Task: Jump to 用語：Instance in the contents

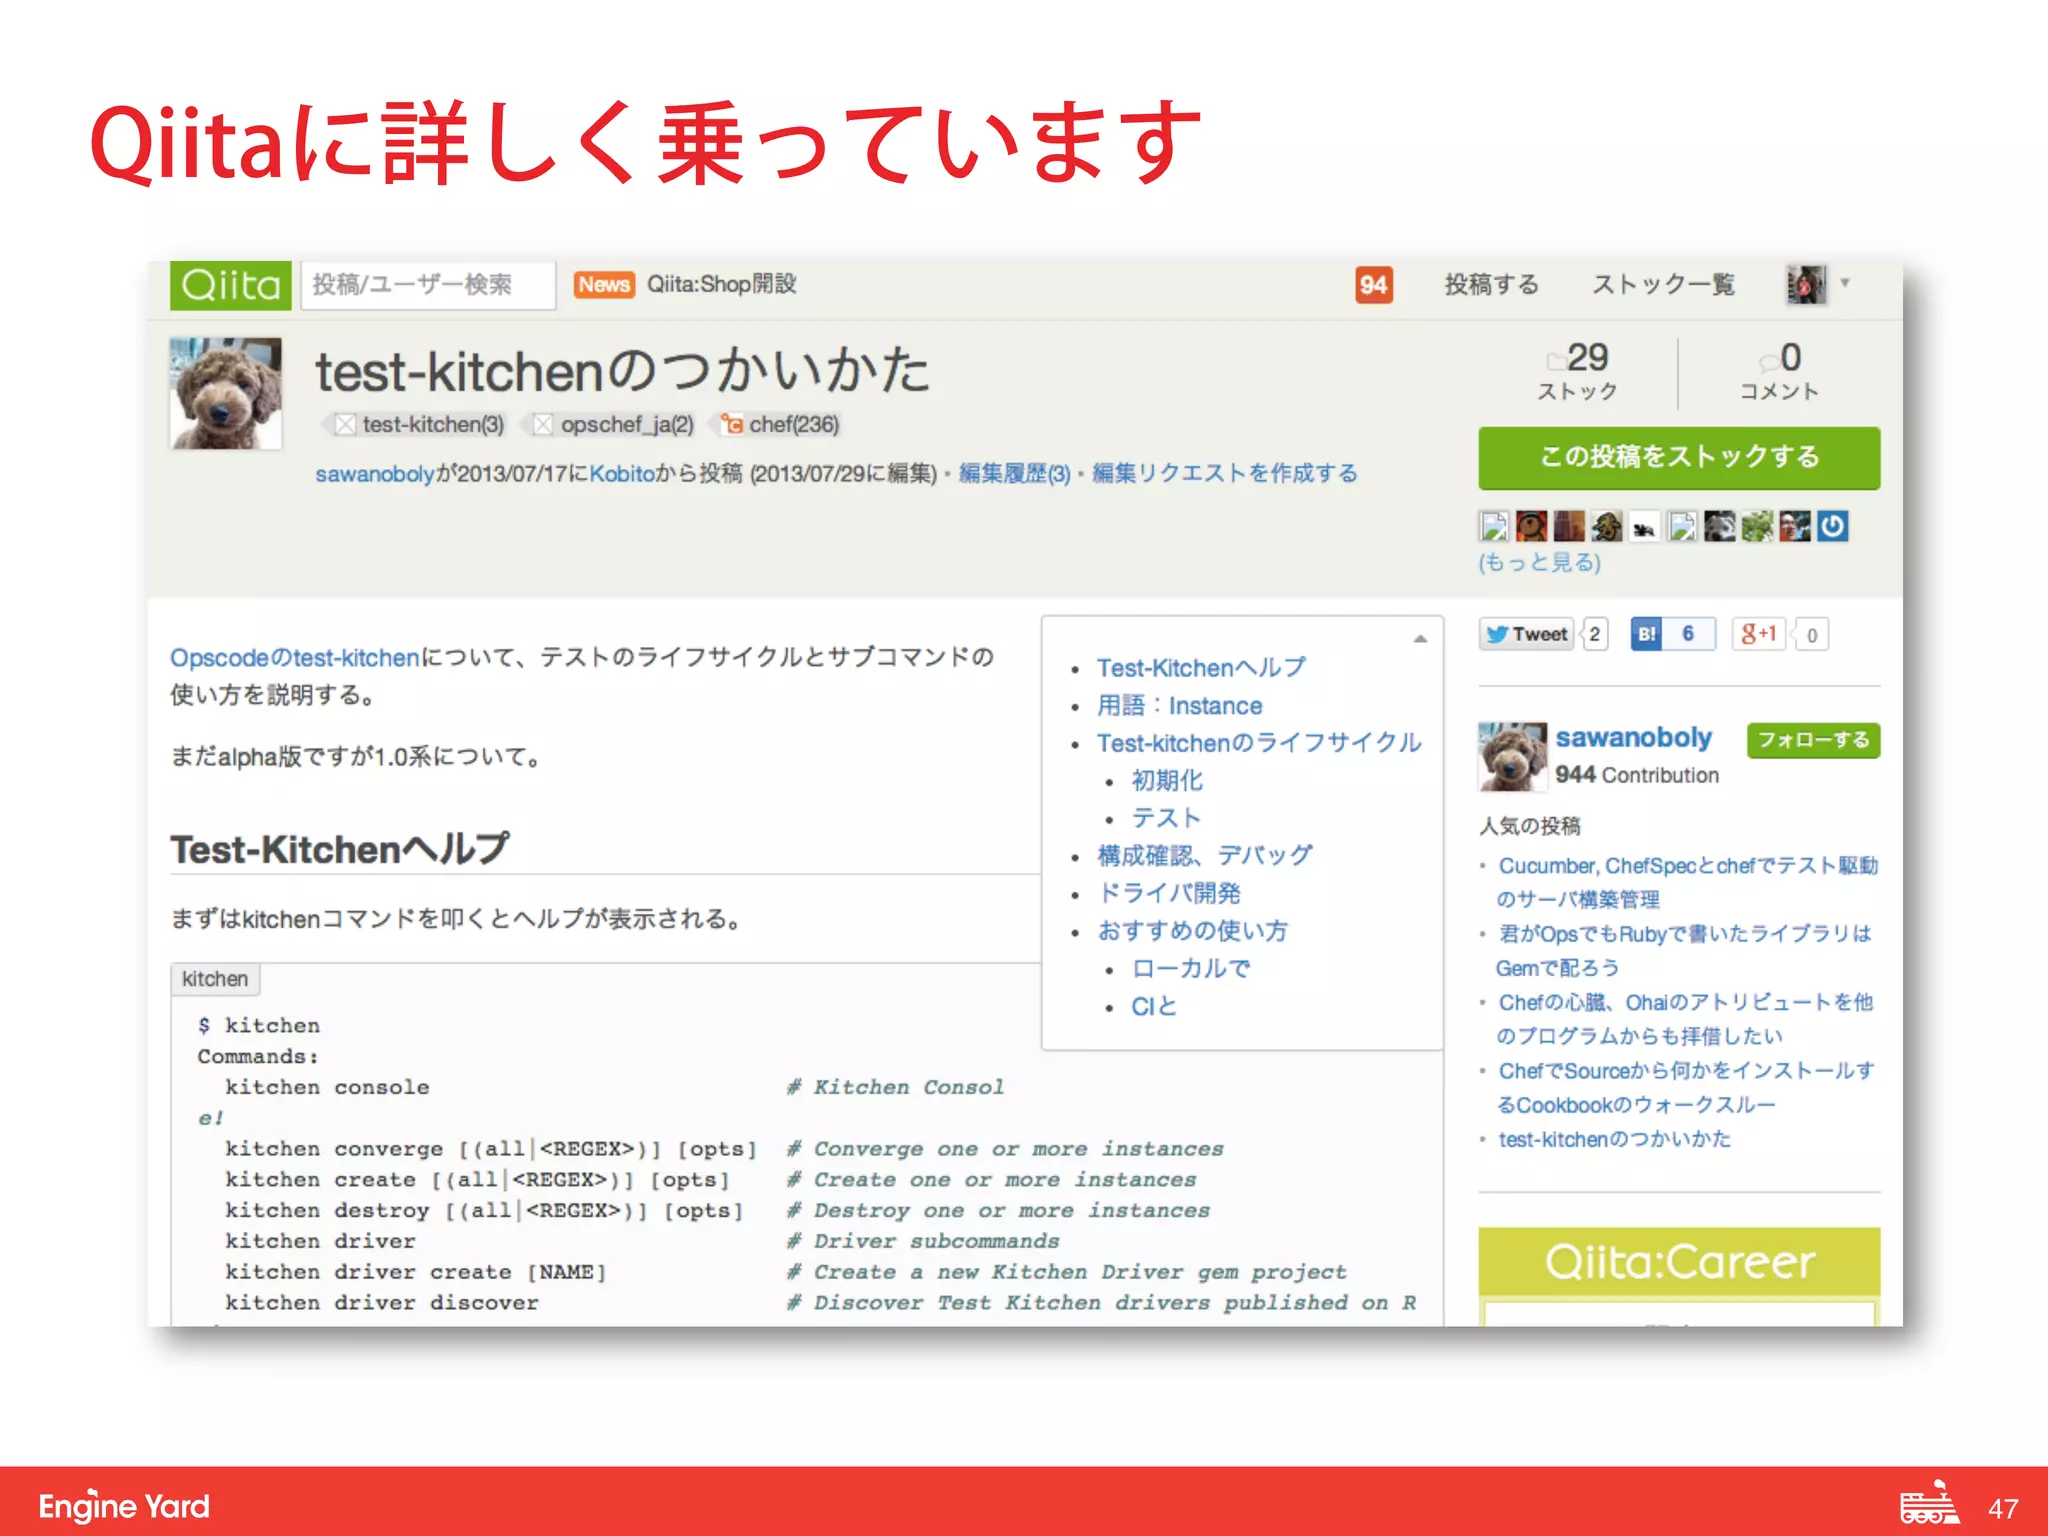Action: click(x=1179, y=706)
